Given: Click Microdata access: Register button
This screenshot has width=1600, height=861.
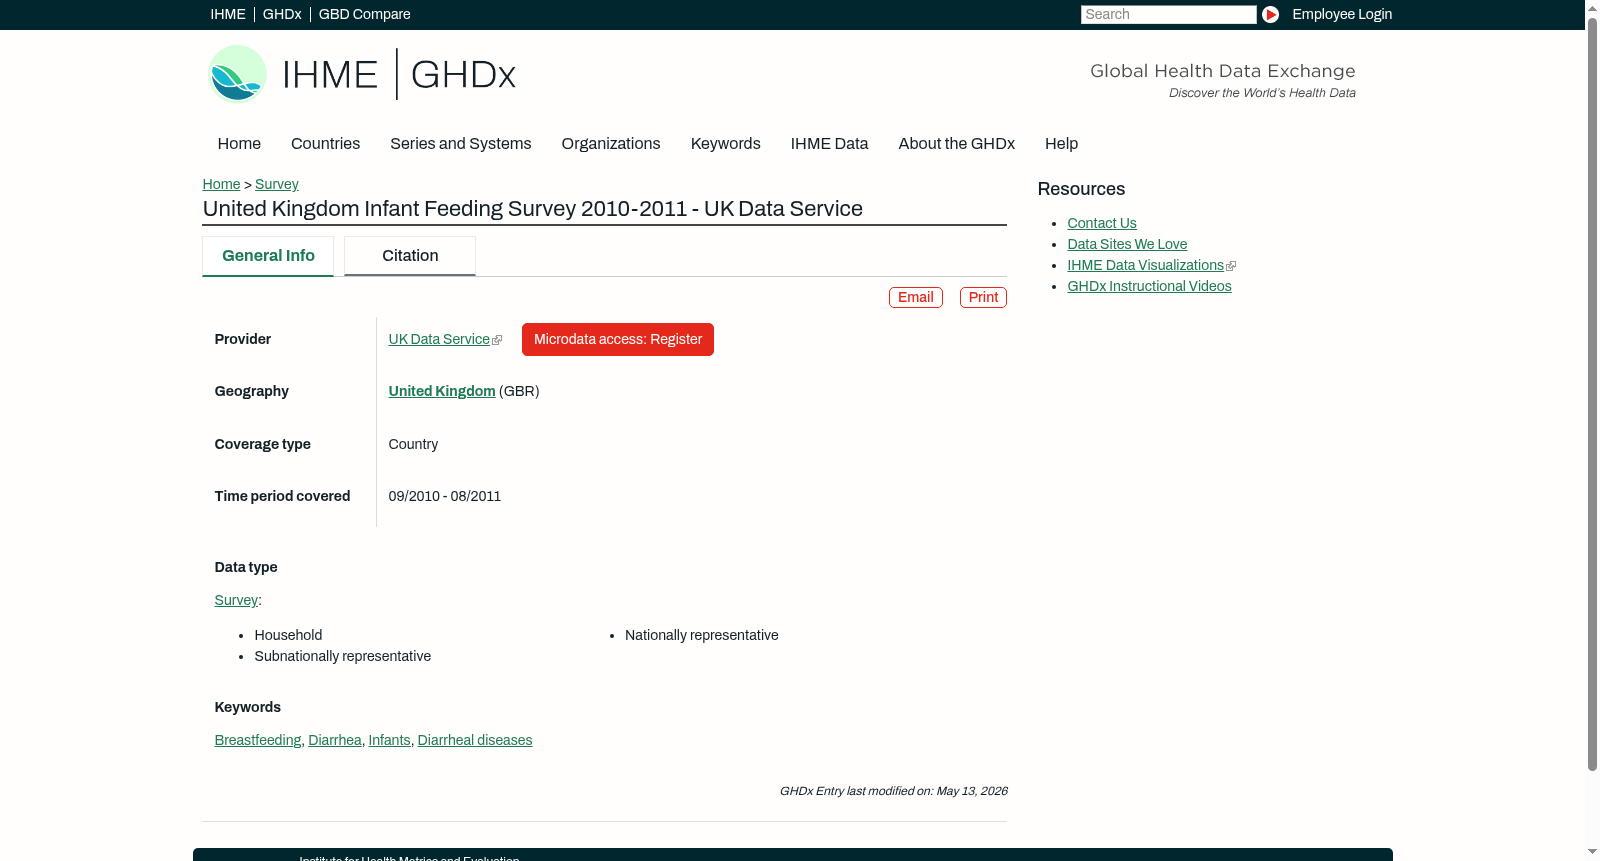Looking at the screenshot, I should (x=618, y=339).
